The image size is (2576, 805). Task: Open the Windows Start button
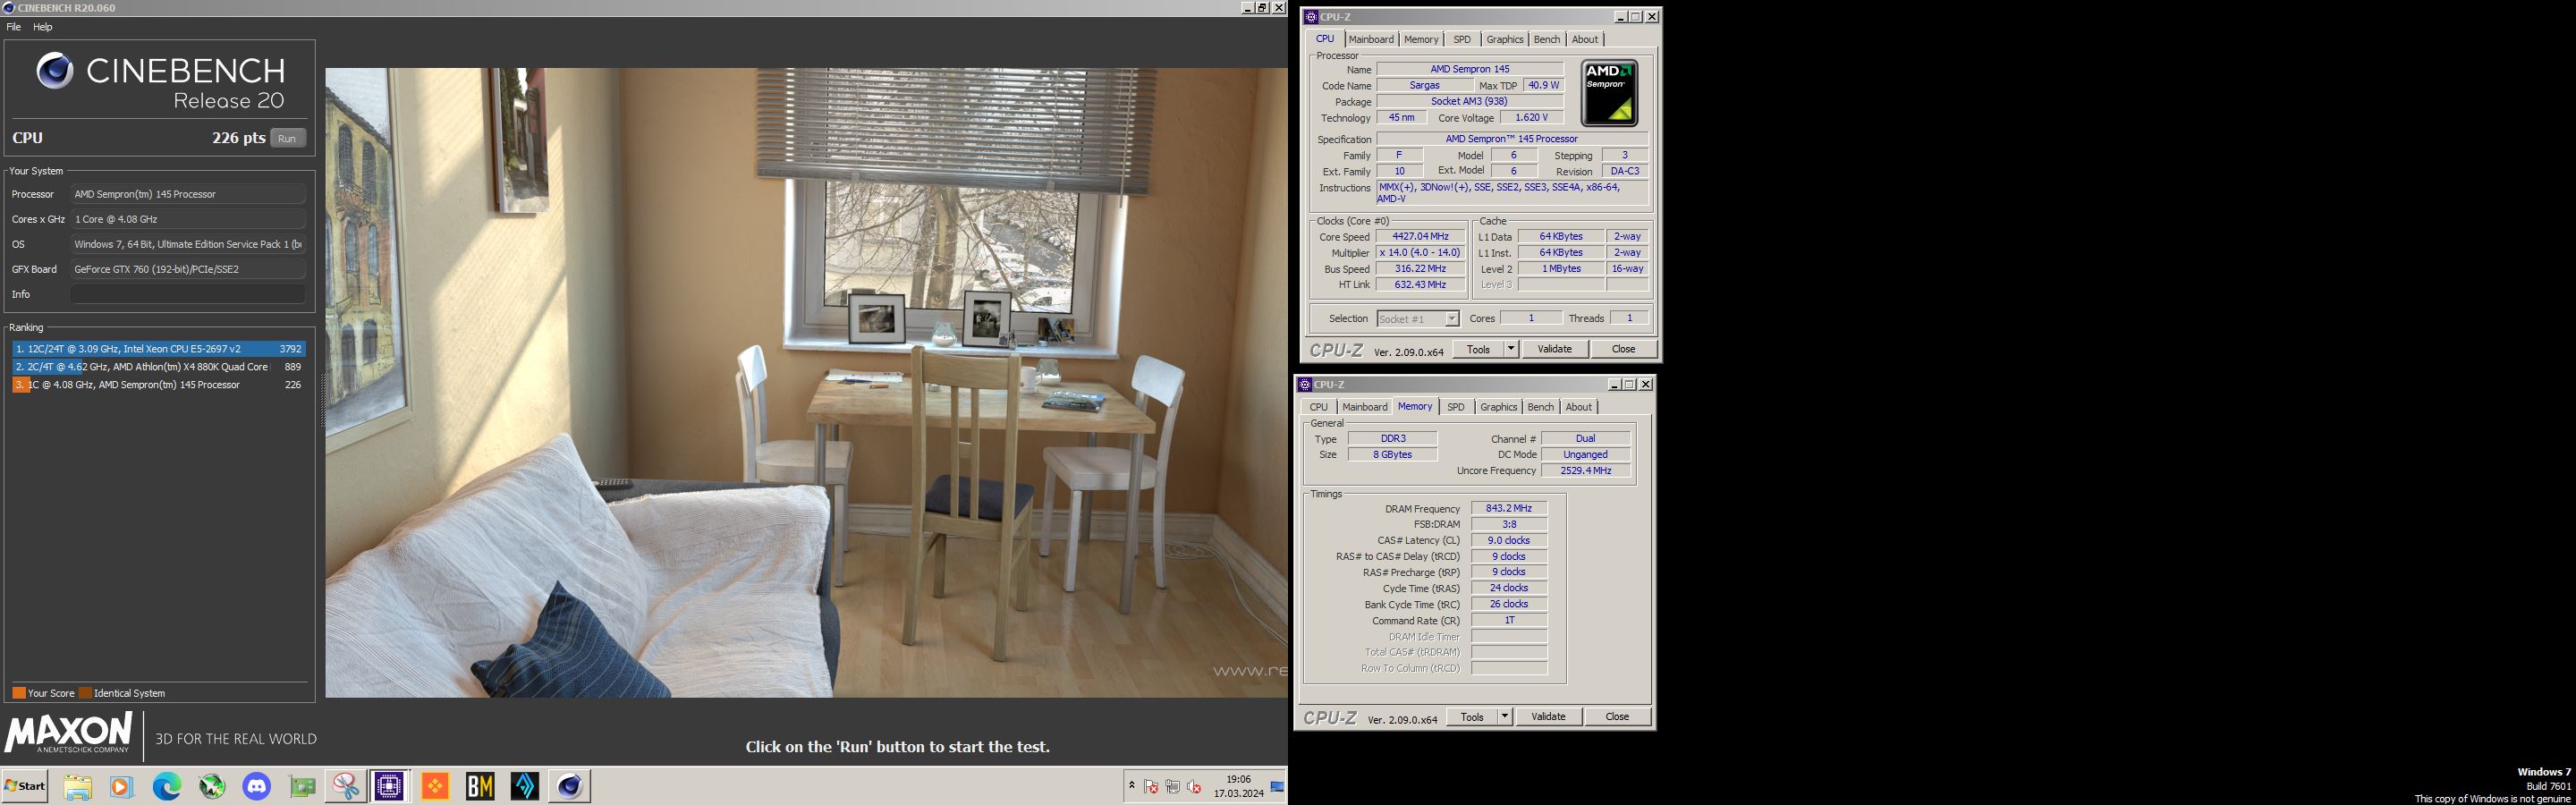[25, 786]
